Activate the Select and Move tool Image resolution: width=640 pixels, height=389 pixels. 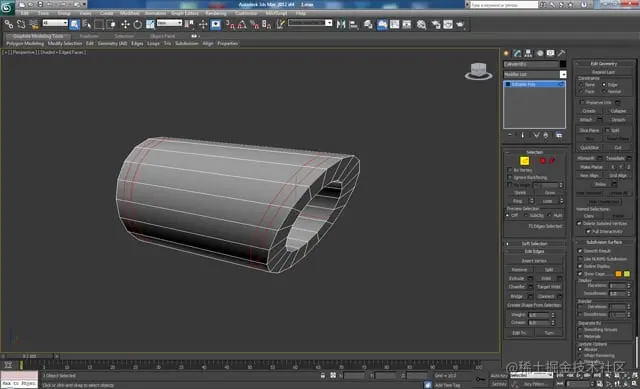[x=125, y=24]
